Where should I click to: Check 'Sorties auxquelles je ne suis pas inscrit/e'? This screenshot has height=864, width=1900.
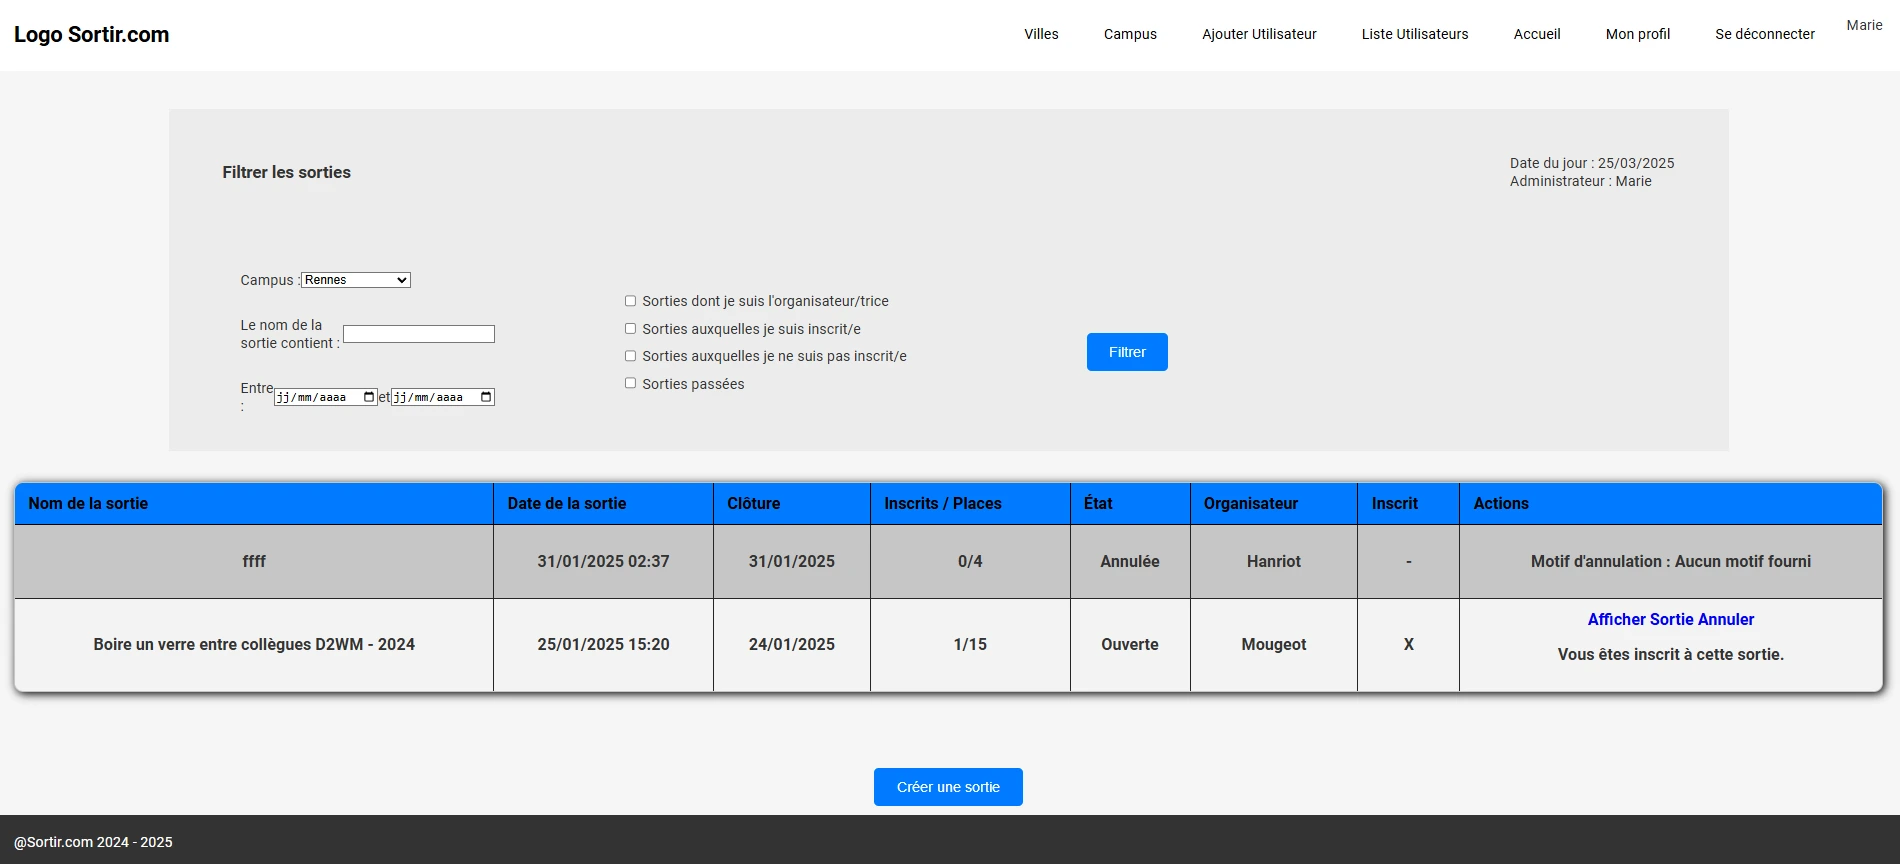[x=630, y=356]
